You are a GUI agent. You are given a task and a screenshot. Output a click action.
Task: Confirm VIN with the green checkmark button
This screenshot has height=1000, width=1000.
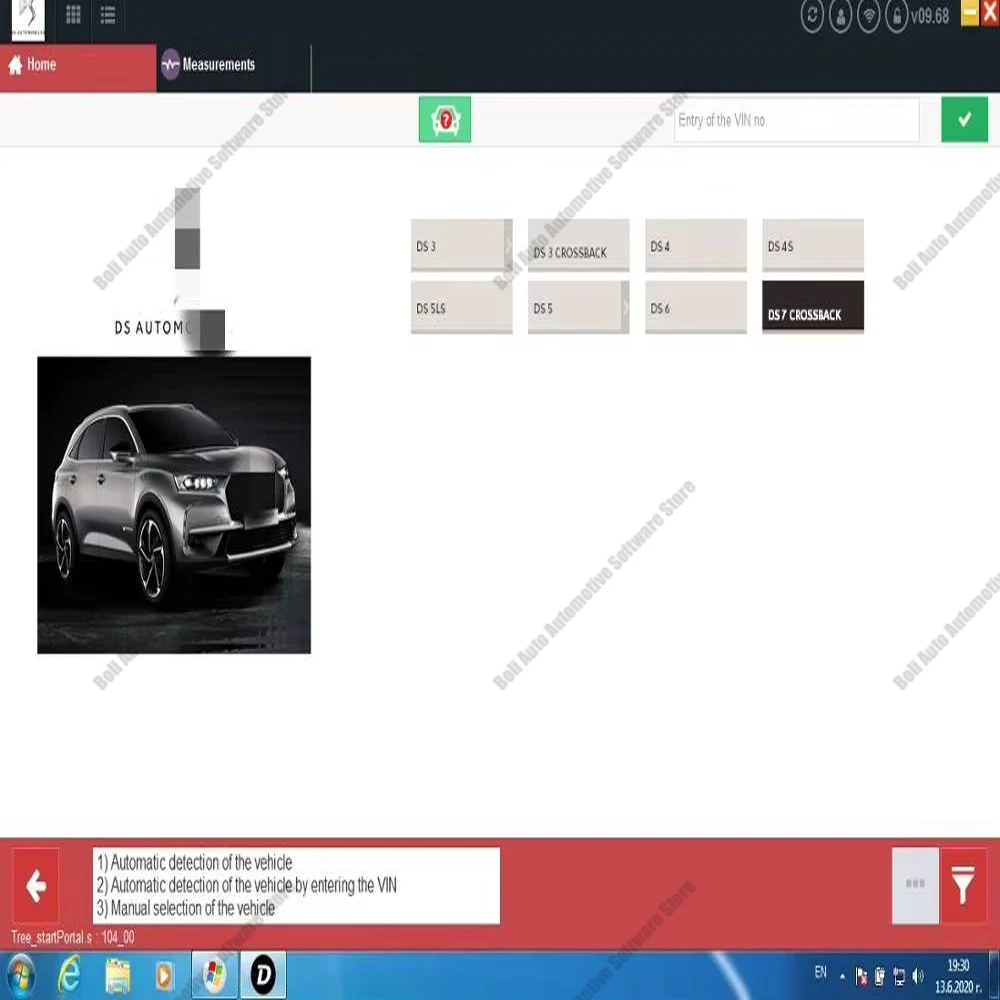tap(964, 119)
